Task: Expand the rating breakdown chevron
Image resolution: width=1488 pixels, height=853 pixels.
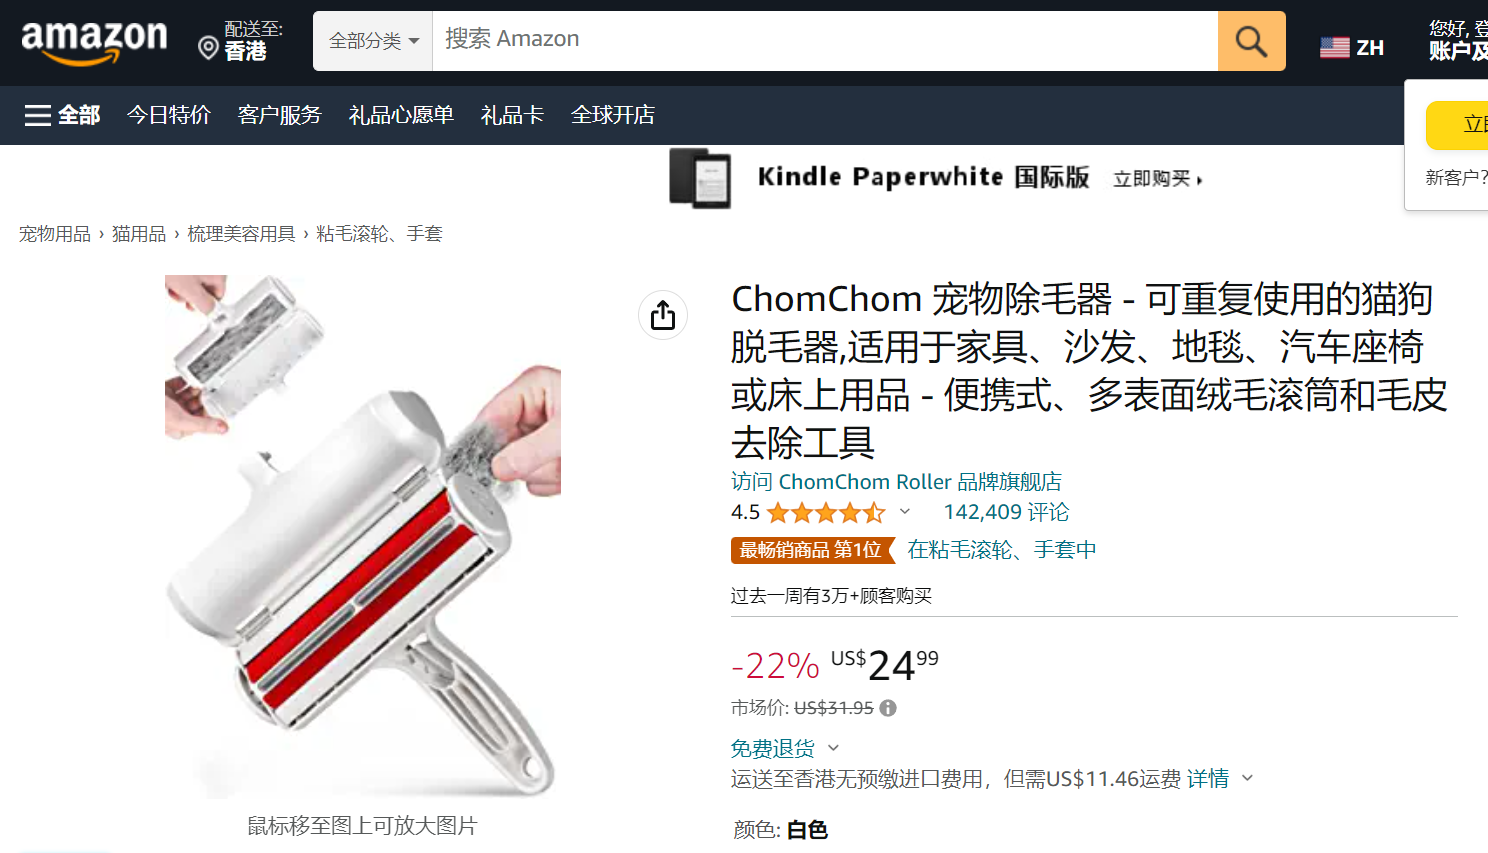Action: [x=905, y=512]
